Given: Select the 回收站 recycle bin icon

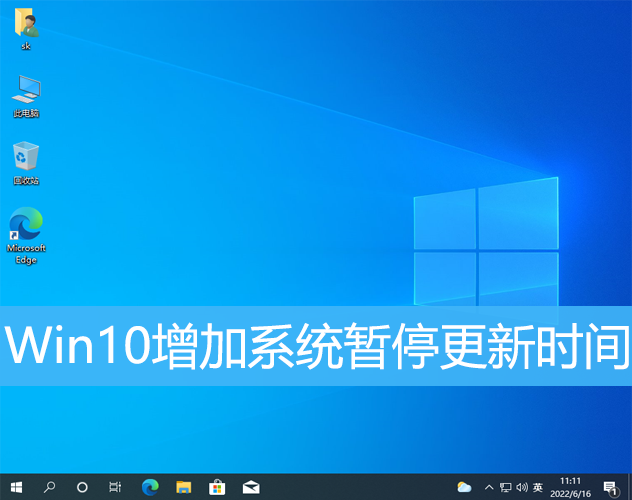Looking at the screenshot, I should 25,158.
